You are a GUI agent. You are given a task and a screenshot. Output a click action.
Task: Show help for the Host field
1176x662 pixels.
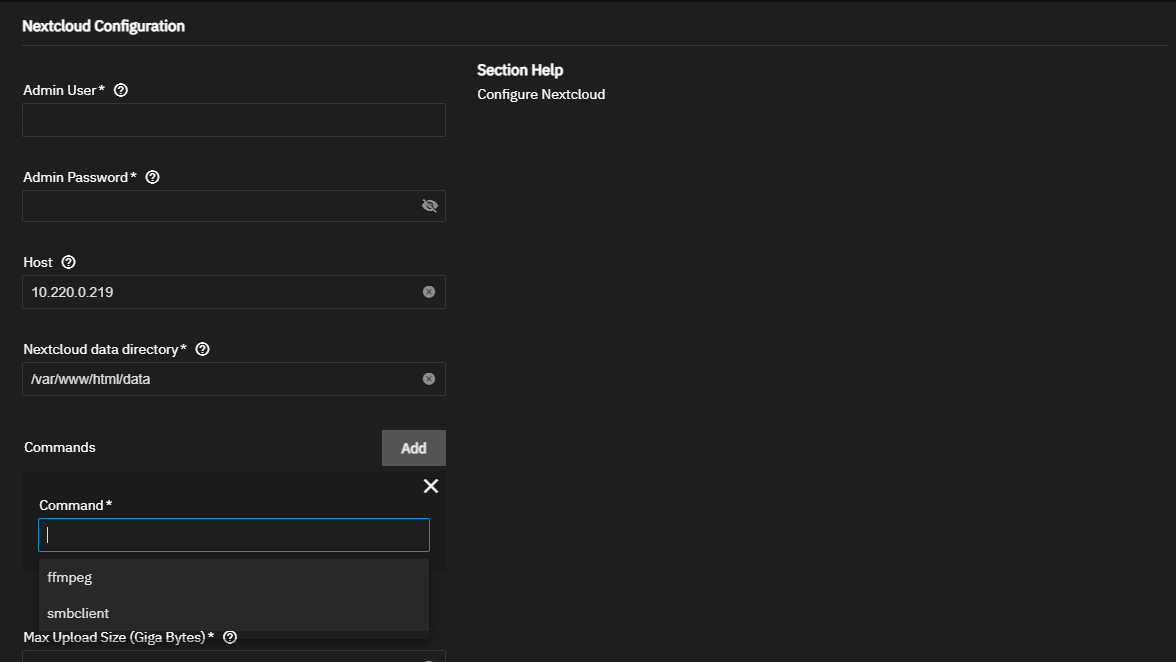coord(68,262)
